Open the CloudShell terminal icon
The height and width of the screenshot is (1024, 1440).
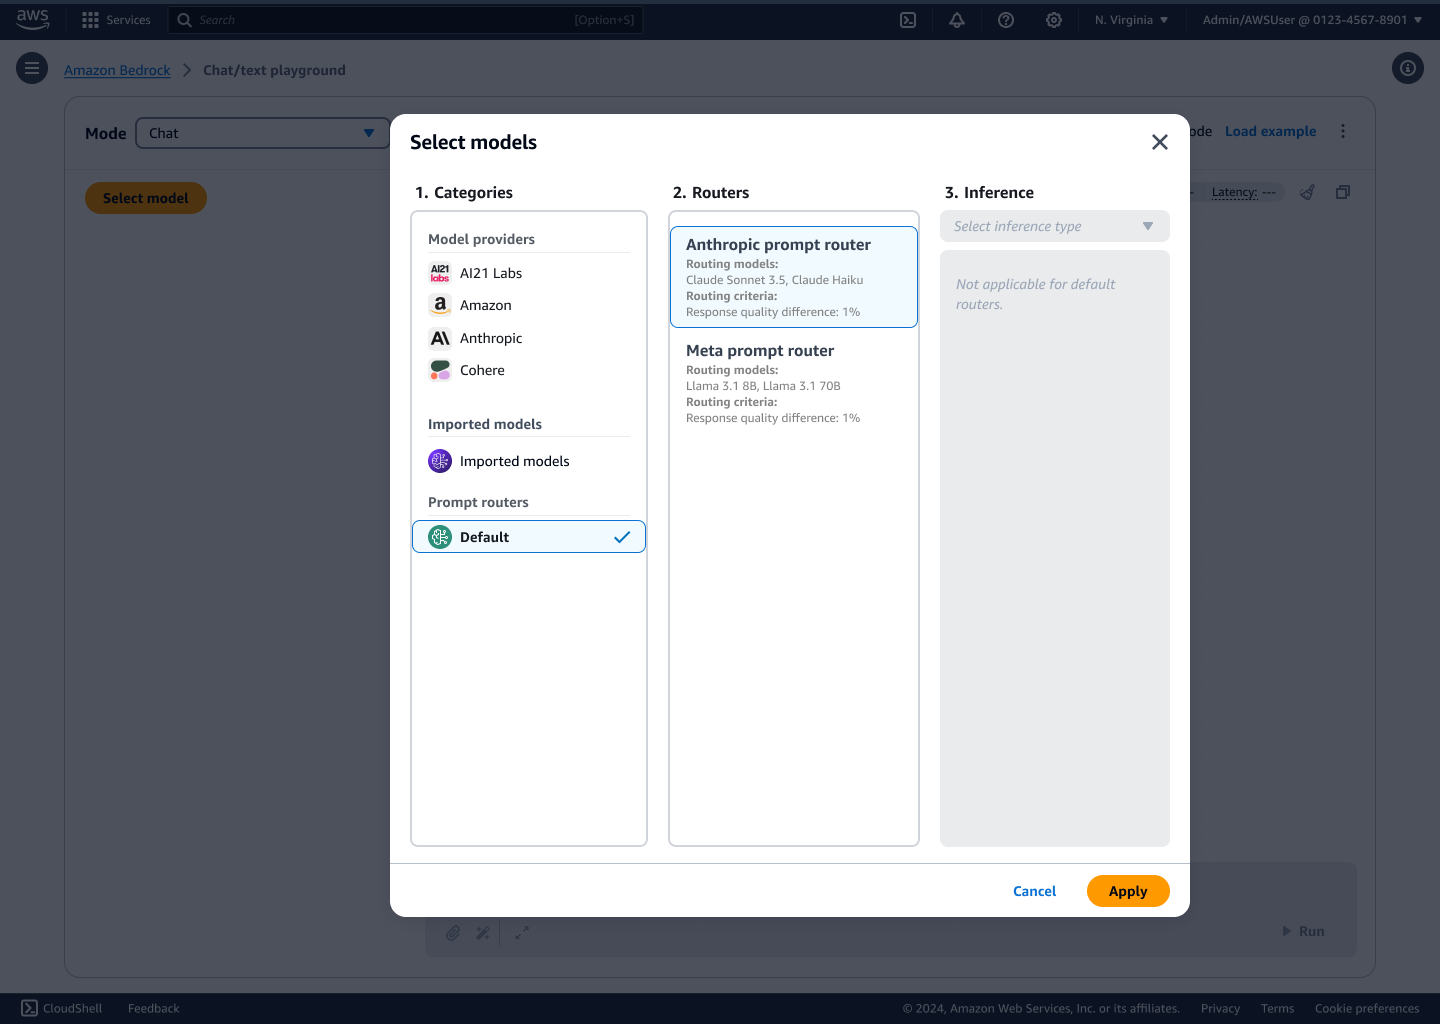[27, 1008]
